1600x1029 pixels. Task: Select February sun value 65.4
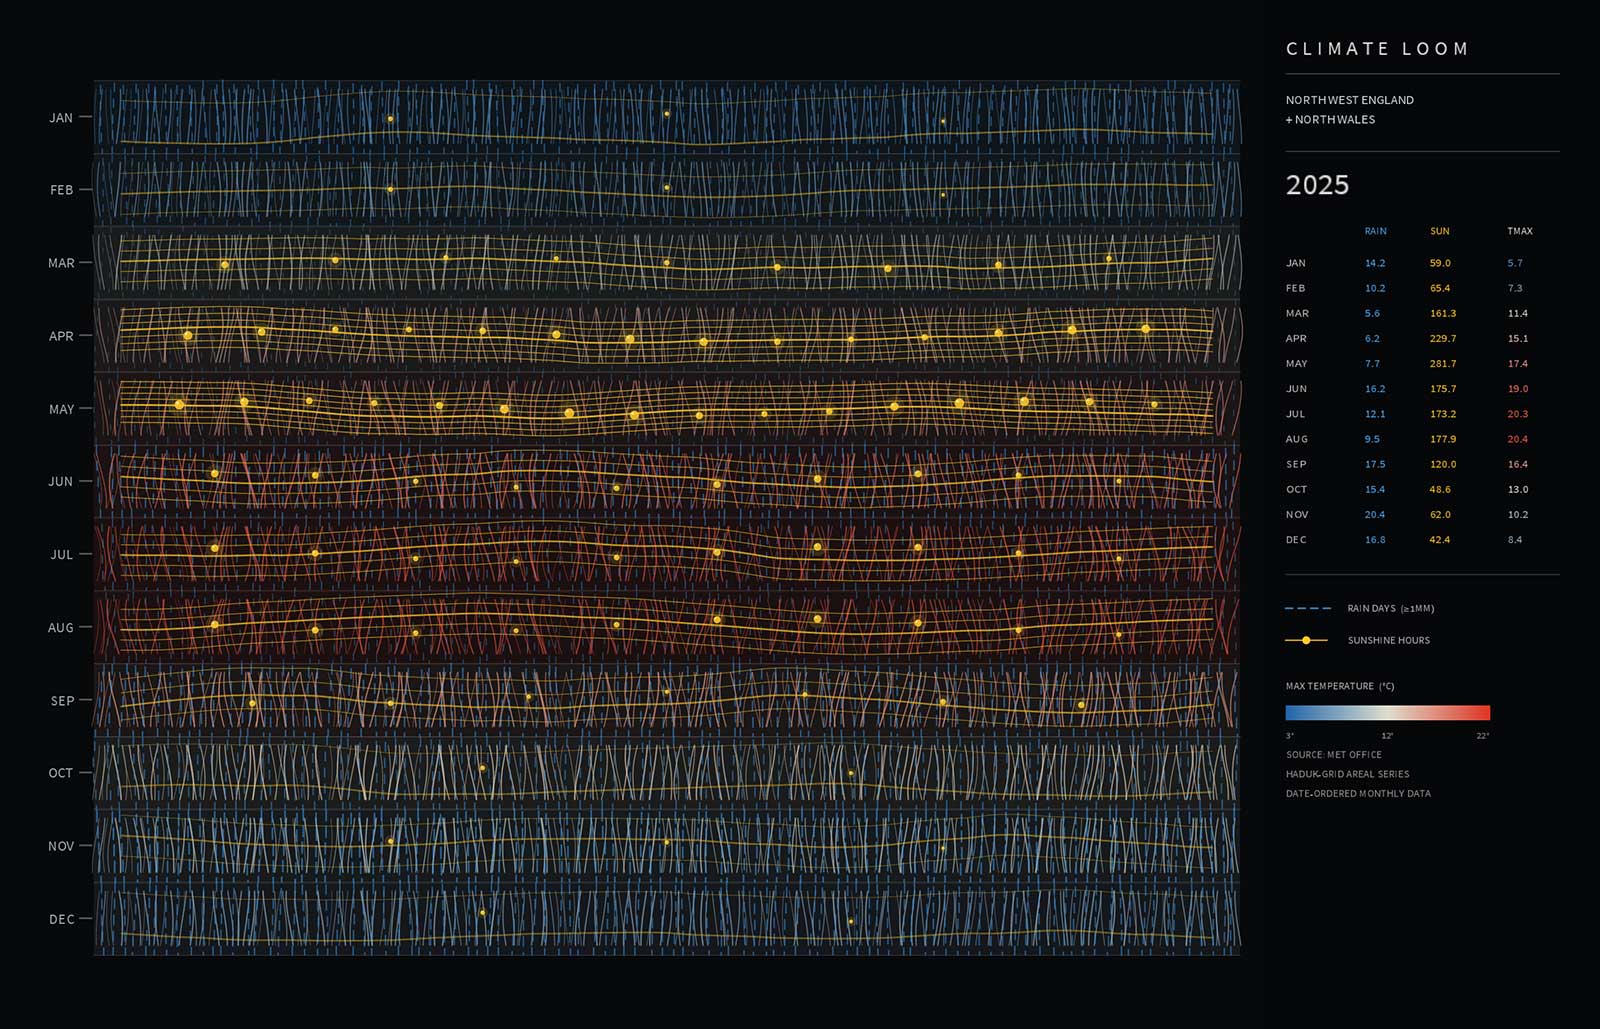(x=1440, y=288)
